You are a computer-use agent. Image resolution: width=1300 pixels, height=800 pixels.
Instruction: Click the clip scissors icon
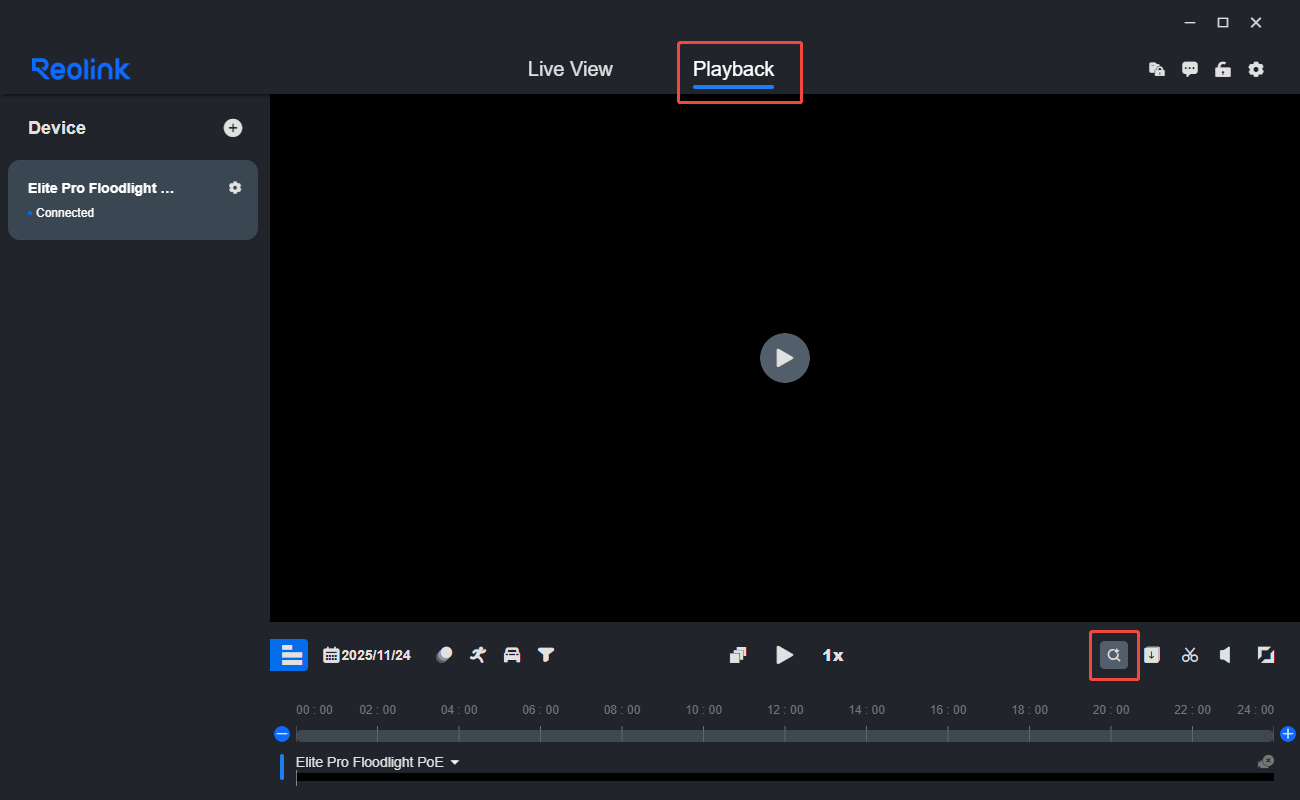tap(1189, 655)
